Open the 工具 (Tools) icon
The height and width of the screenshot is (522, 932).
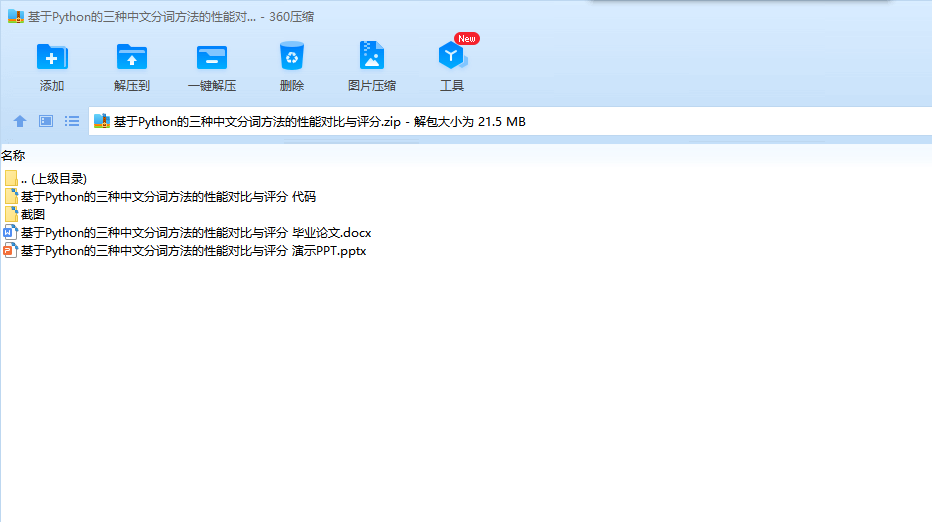point(452,56)
